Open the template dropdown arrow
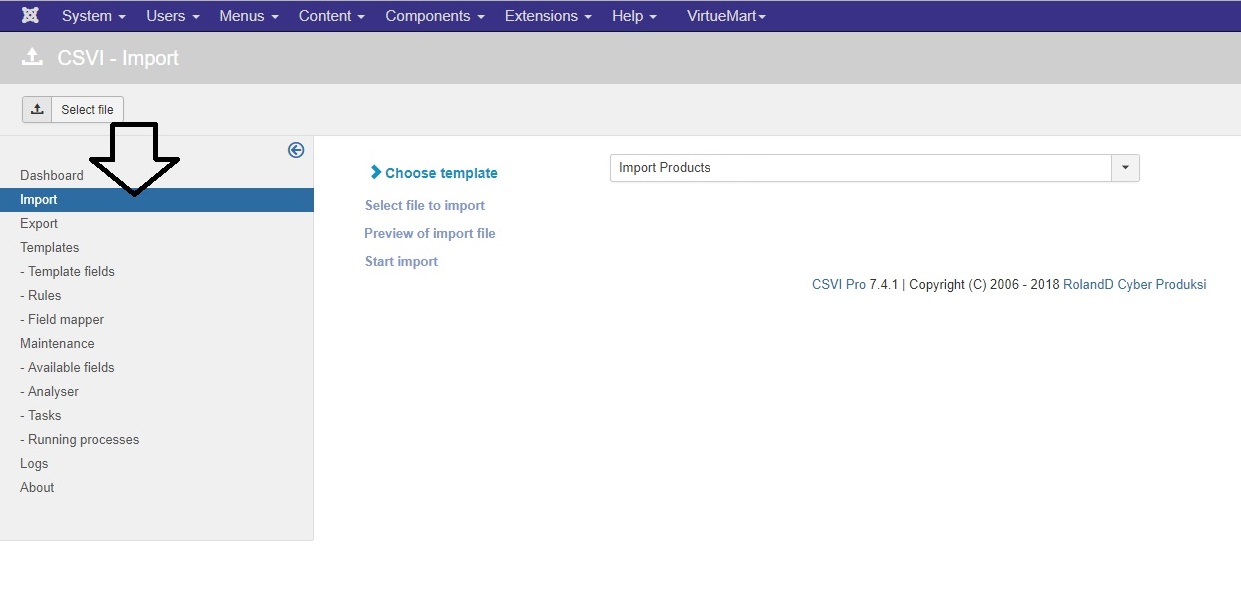 click(1125, 168)
